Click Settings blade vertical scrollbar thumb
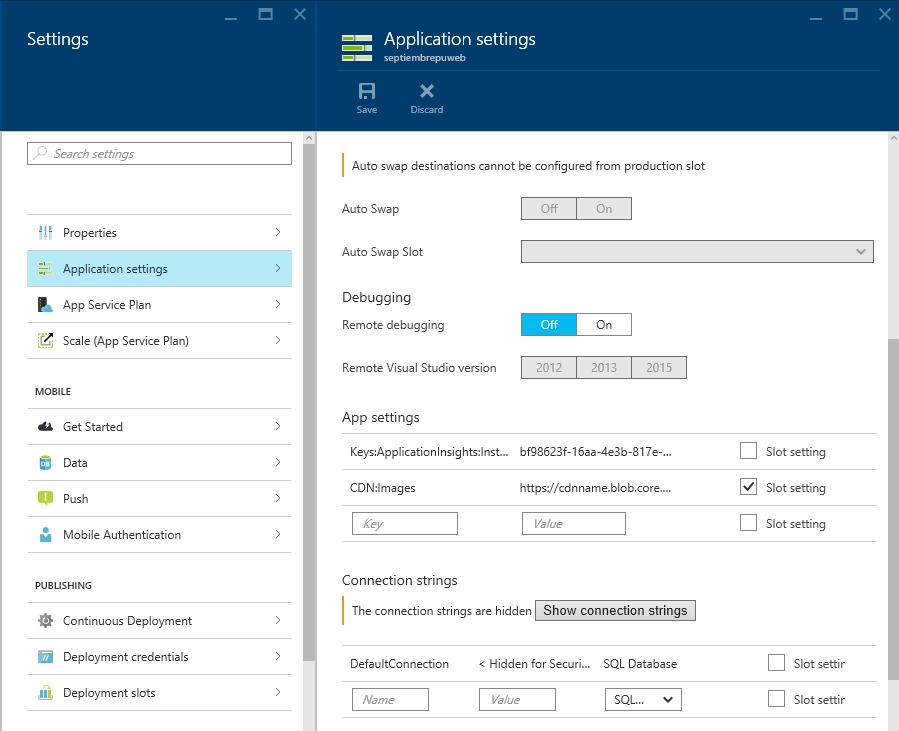The height and width of the screenshot is (731, 899). pyautogui.click(x=309, y=401)
